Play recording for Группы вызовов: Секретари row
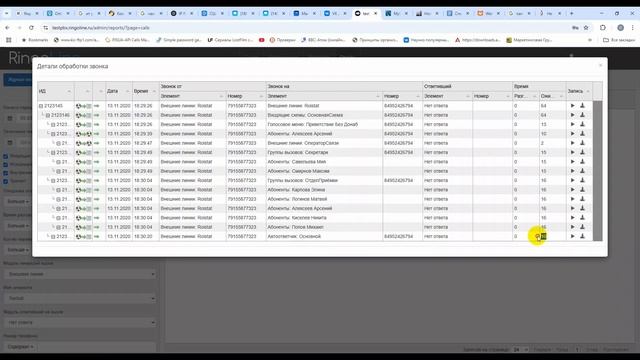 pos(572,152)
